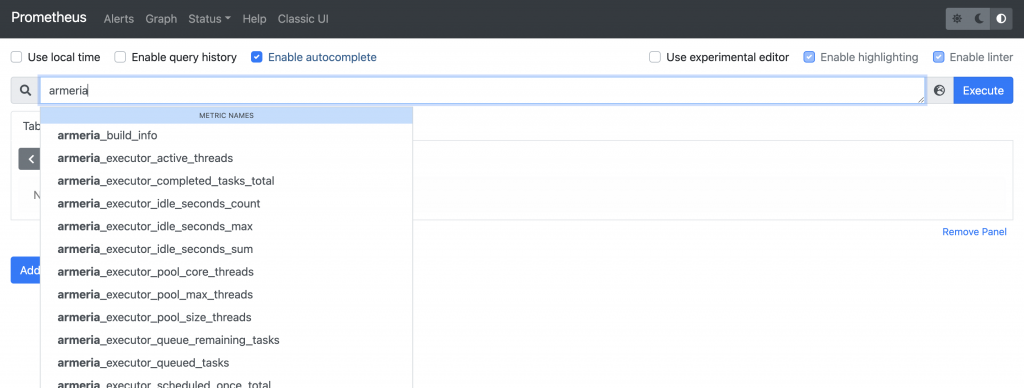This screenshot has height=388, width=1024.
Task: Go to Classic UI
Action: [303, 19]
